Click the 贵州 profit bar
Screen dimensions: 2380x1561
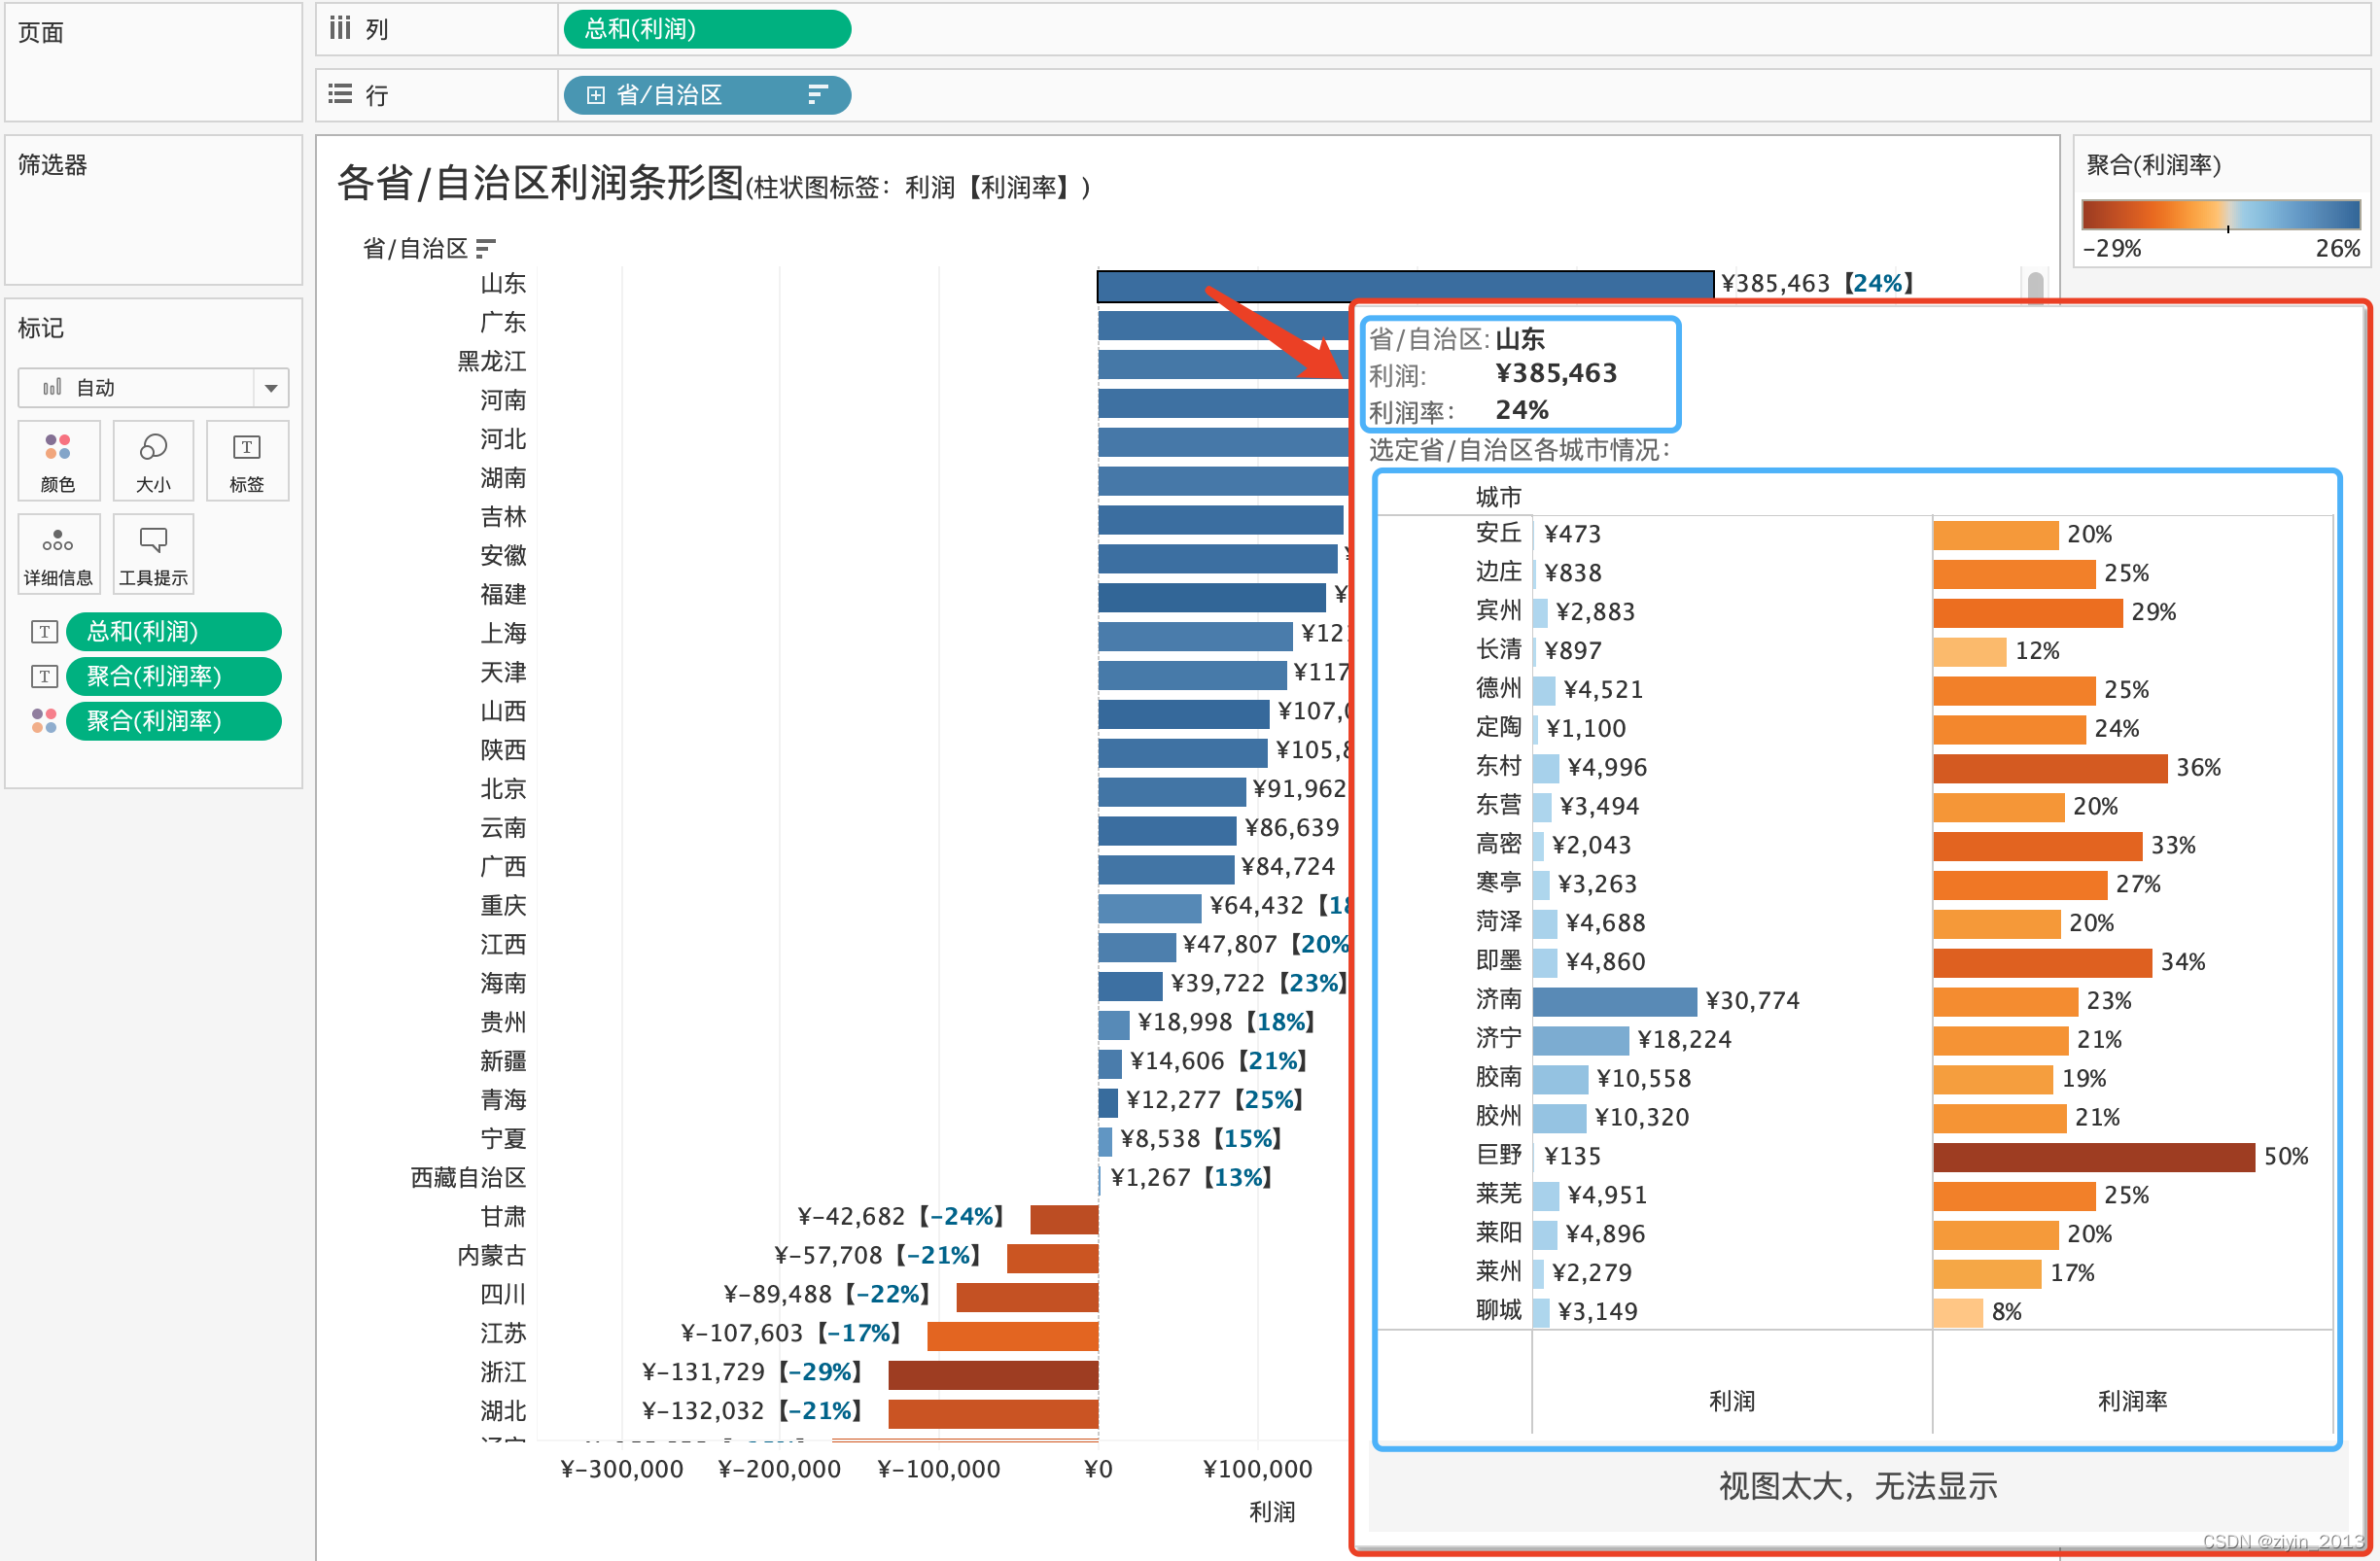[1113, 1024]
